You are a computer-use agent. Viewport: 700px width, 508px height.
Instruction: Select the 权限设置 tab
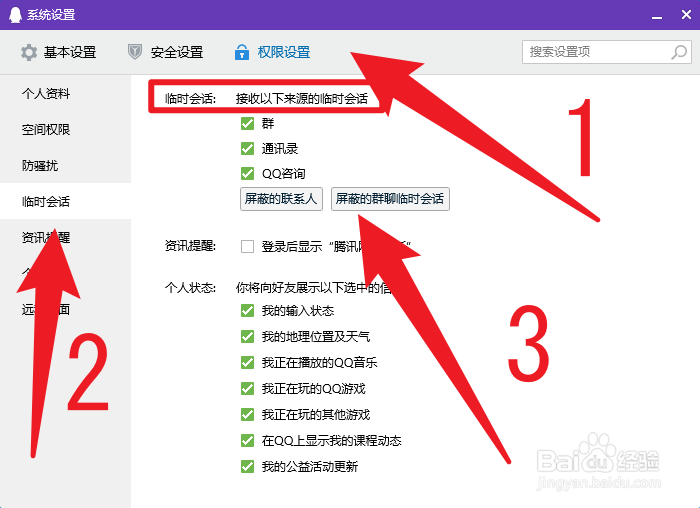click(x=272, y=52)
